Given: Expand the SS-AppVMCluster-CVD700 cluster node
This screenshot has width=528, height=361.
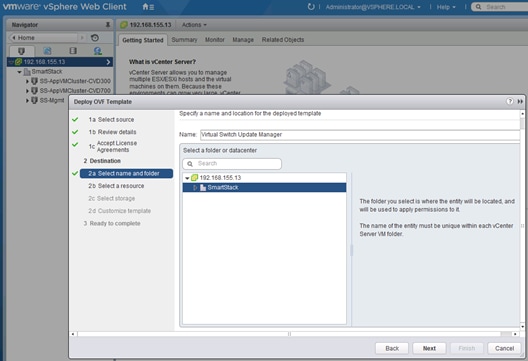Looking at the screenshot, I should coord(27,91).
